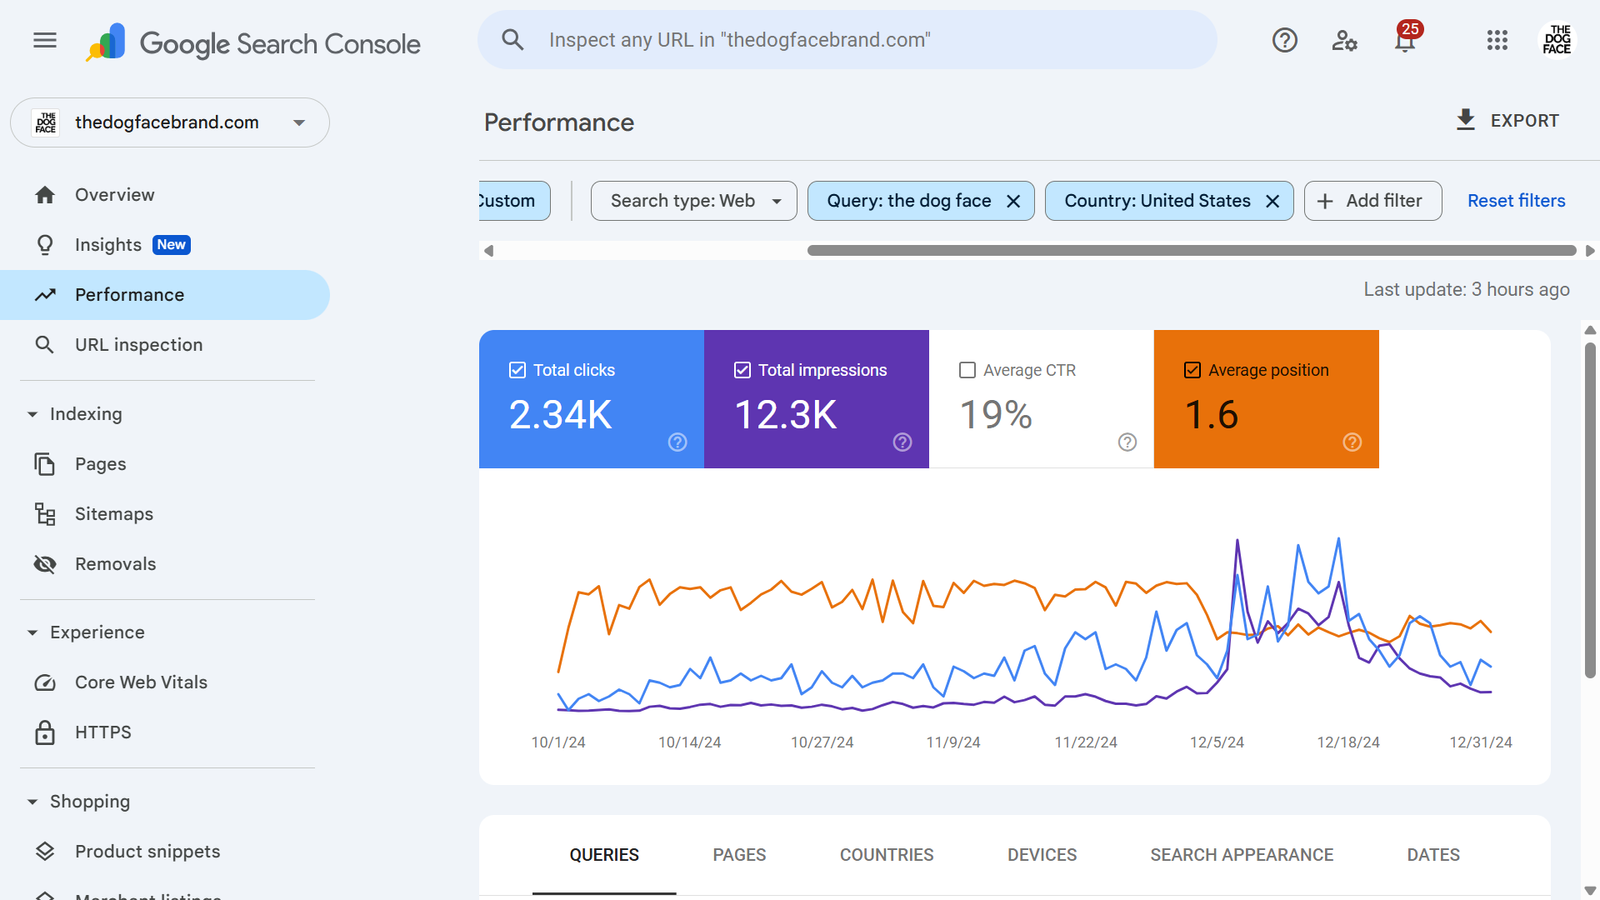Click the URL inspection magnifier icon
Viewport: 1600px width, 900px height.
[x=45, y=345]
